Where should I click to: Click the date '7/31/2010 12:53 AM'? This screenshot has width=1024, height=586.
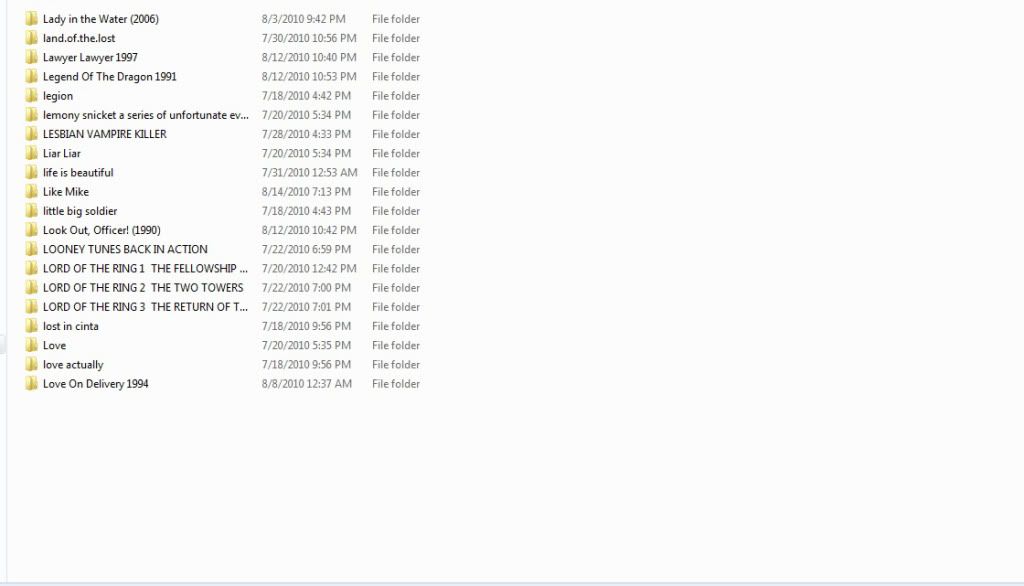tap(310, 172)
